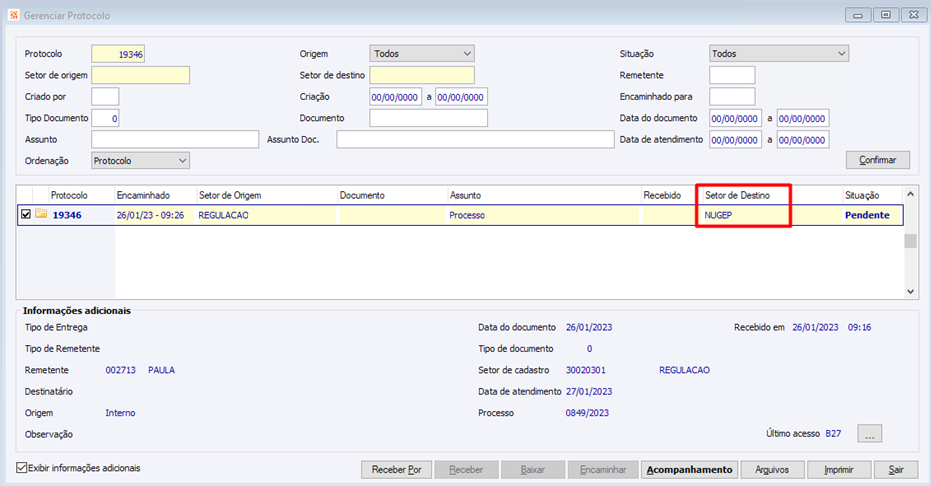
Task: Click the folder icon on protocol 19346 row
Action: pos(41,214)
